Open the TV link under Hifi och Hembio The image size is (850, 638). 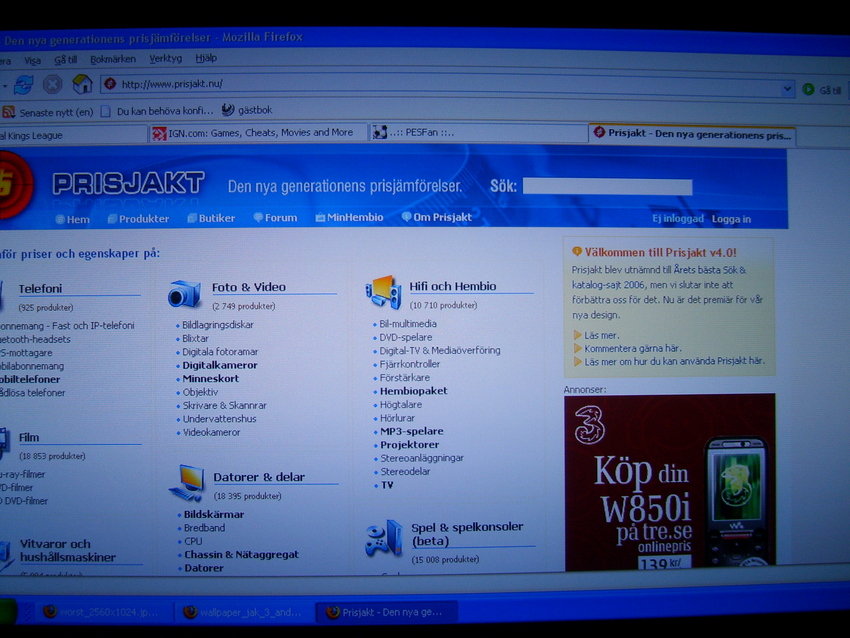coord(387,485)
